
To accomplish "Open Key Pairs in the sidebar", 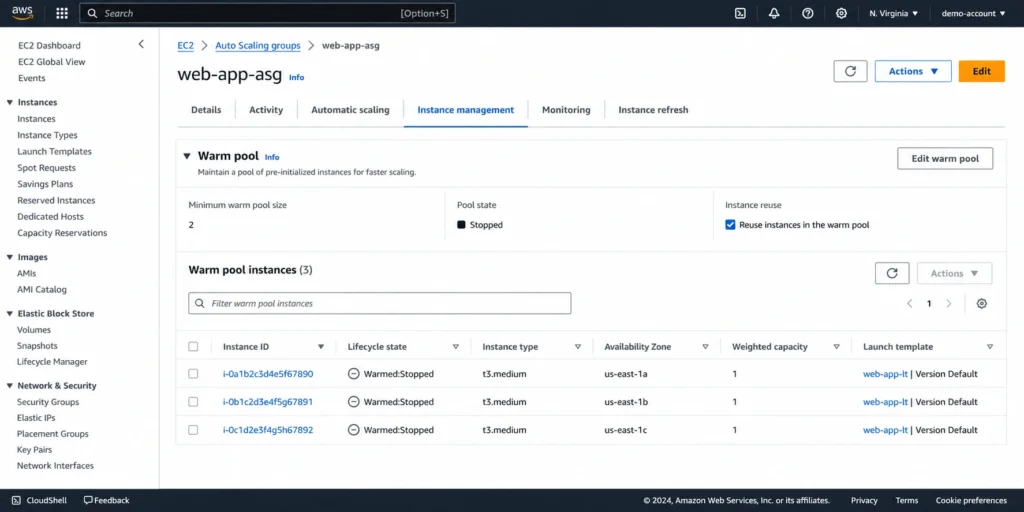I will [x=35, y=450].
